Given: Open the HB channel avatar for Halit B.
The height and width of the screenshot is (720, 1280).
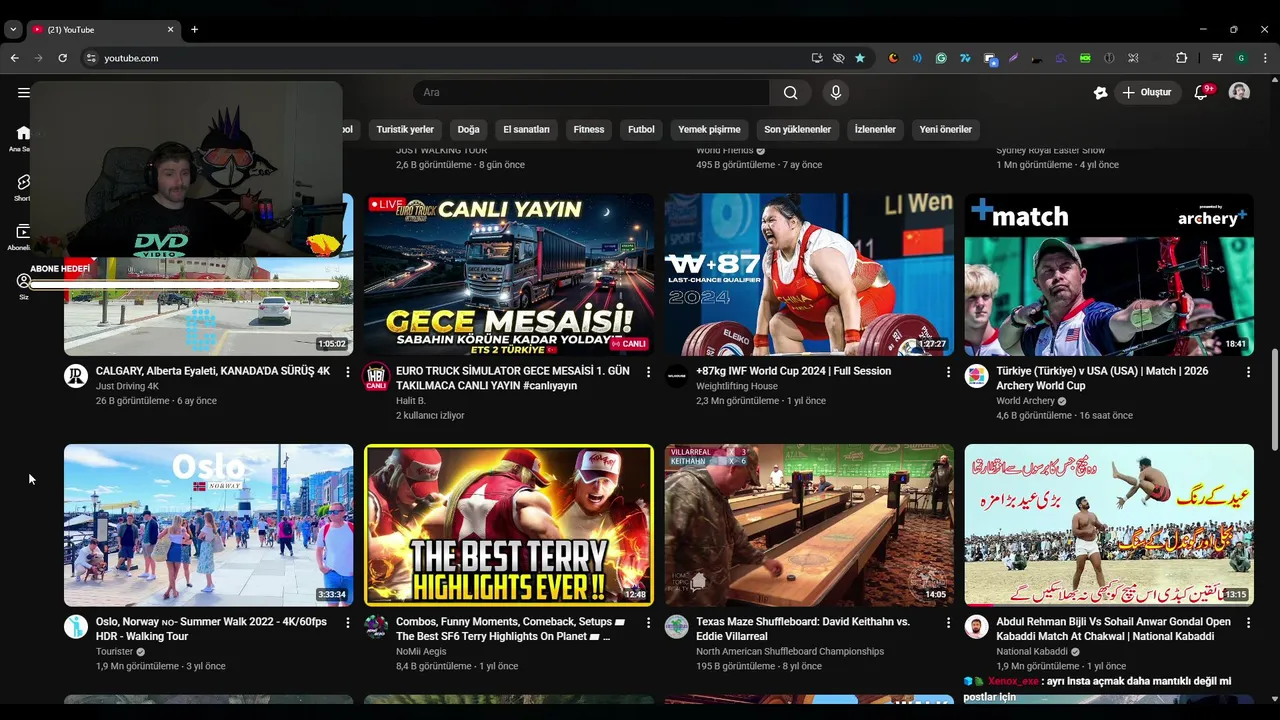Looking at the screenshot, I should (376, 376).
